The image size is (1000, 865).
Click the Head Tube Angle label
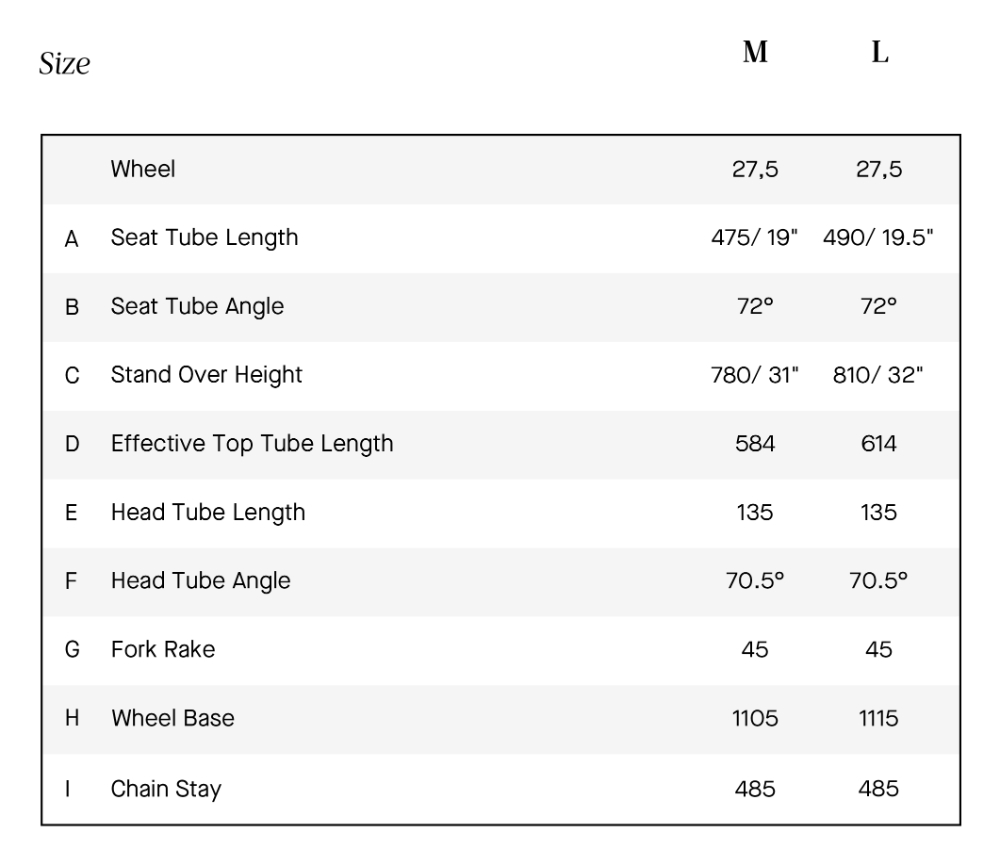coord(200,581)
